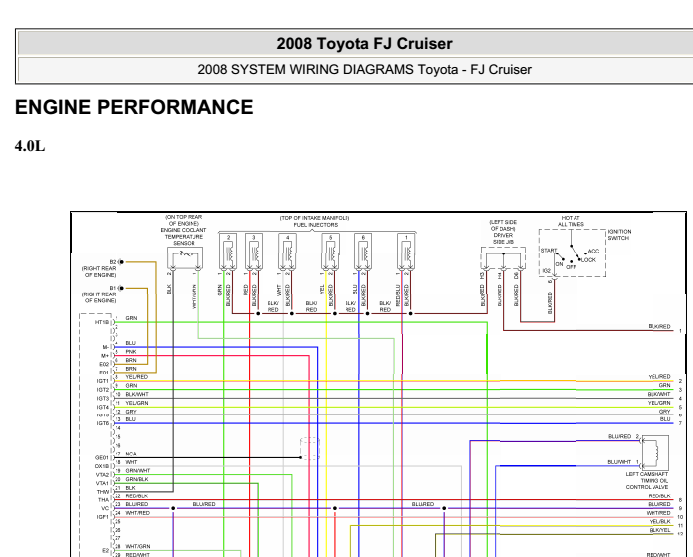Click the 'BLU/WHT' camshaft valve wire label
693x557 pixels.
click(619, 462)
